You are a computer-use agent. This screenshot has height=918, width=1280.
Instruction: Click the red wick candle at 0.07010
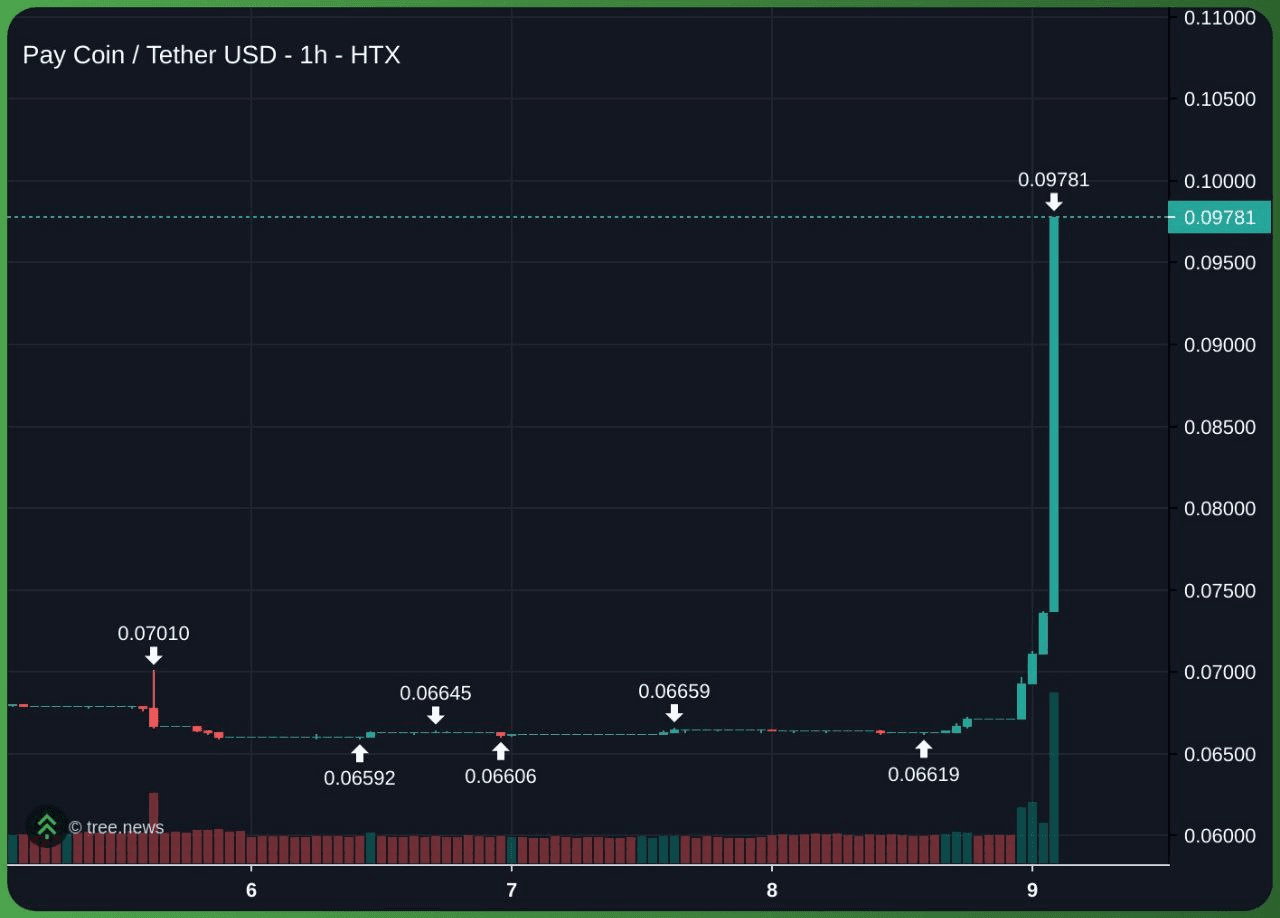click(x=153, y=698)
